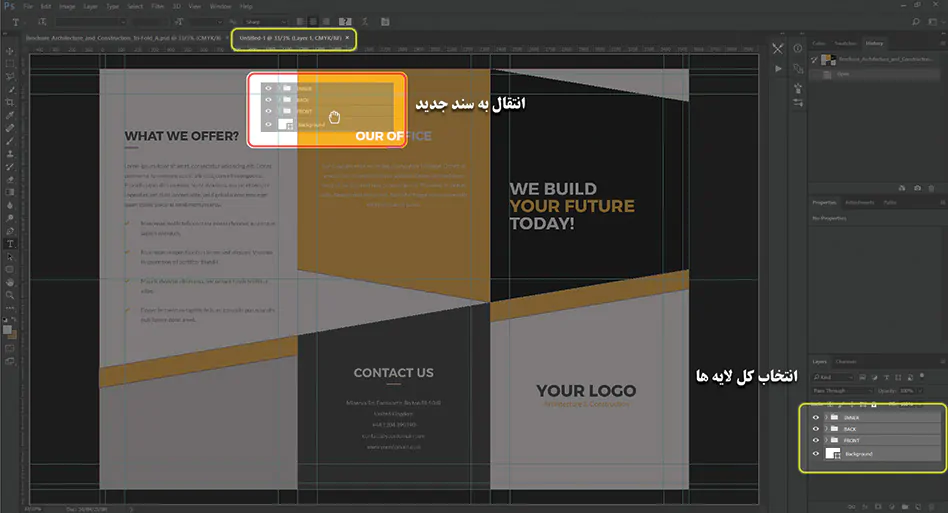Select the Zoom tool in toolbox
Screen dimensions: 948x513
click(x=10, y=295)
